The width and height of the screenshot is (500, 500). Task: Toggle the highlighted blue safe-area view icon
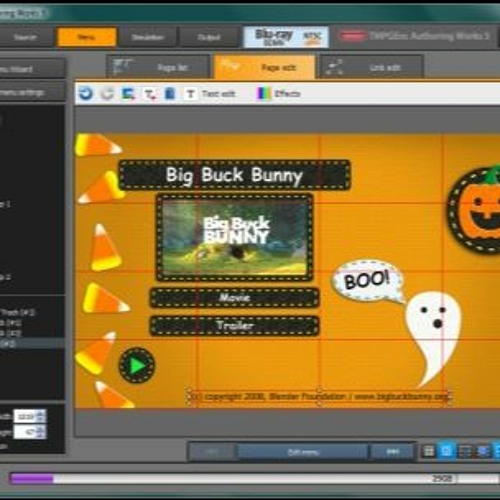click(446, 451)
